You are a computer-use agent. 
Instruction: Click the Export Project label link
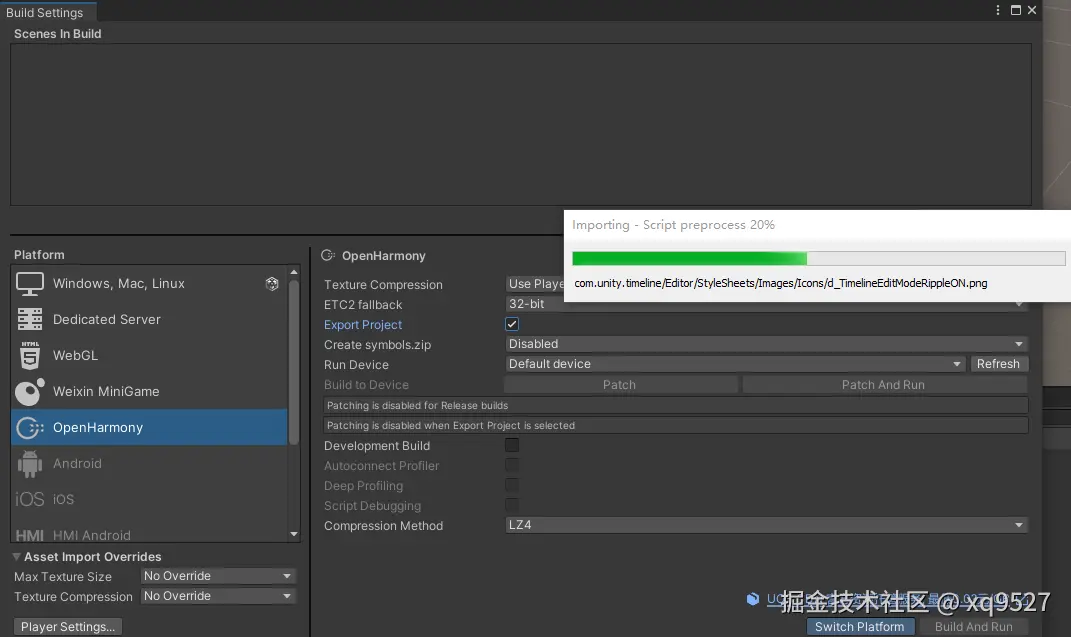click(363, 325)
